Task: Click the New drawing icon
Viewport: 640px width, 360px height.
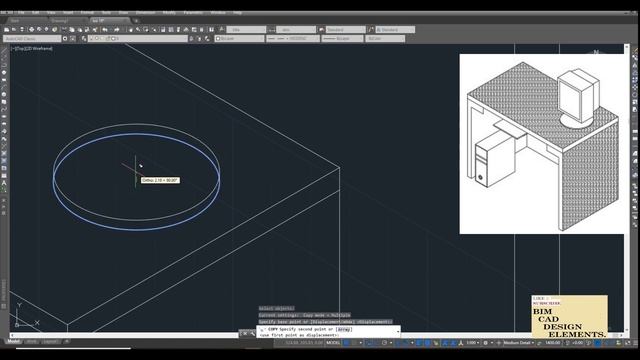Action: 7,29
